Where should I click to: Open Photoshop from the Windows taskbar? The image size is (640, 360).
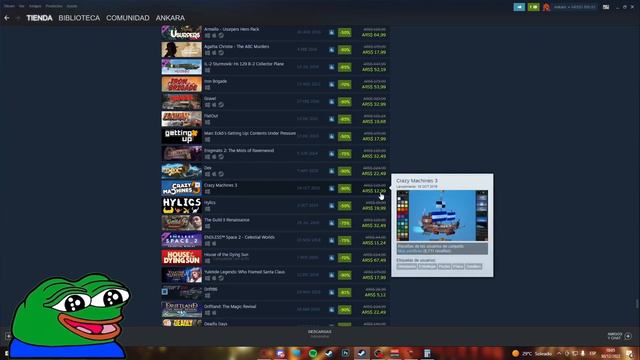[x=345, y=353]
